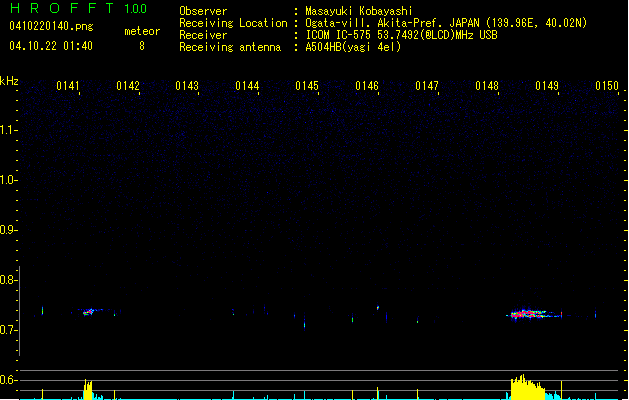Click the 0142 time marker
This screenshot has width=629, height=400.
point(128,86)
